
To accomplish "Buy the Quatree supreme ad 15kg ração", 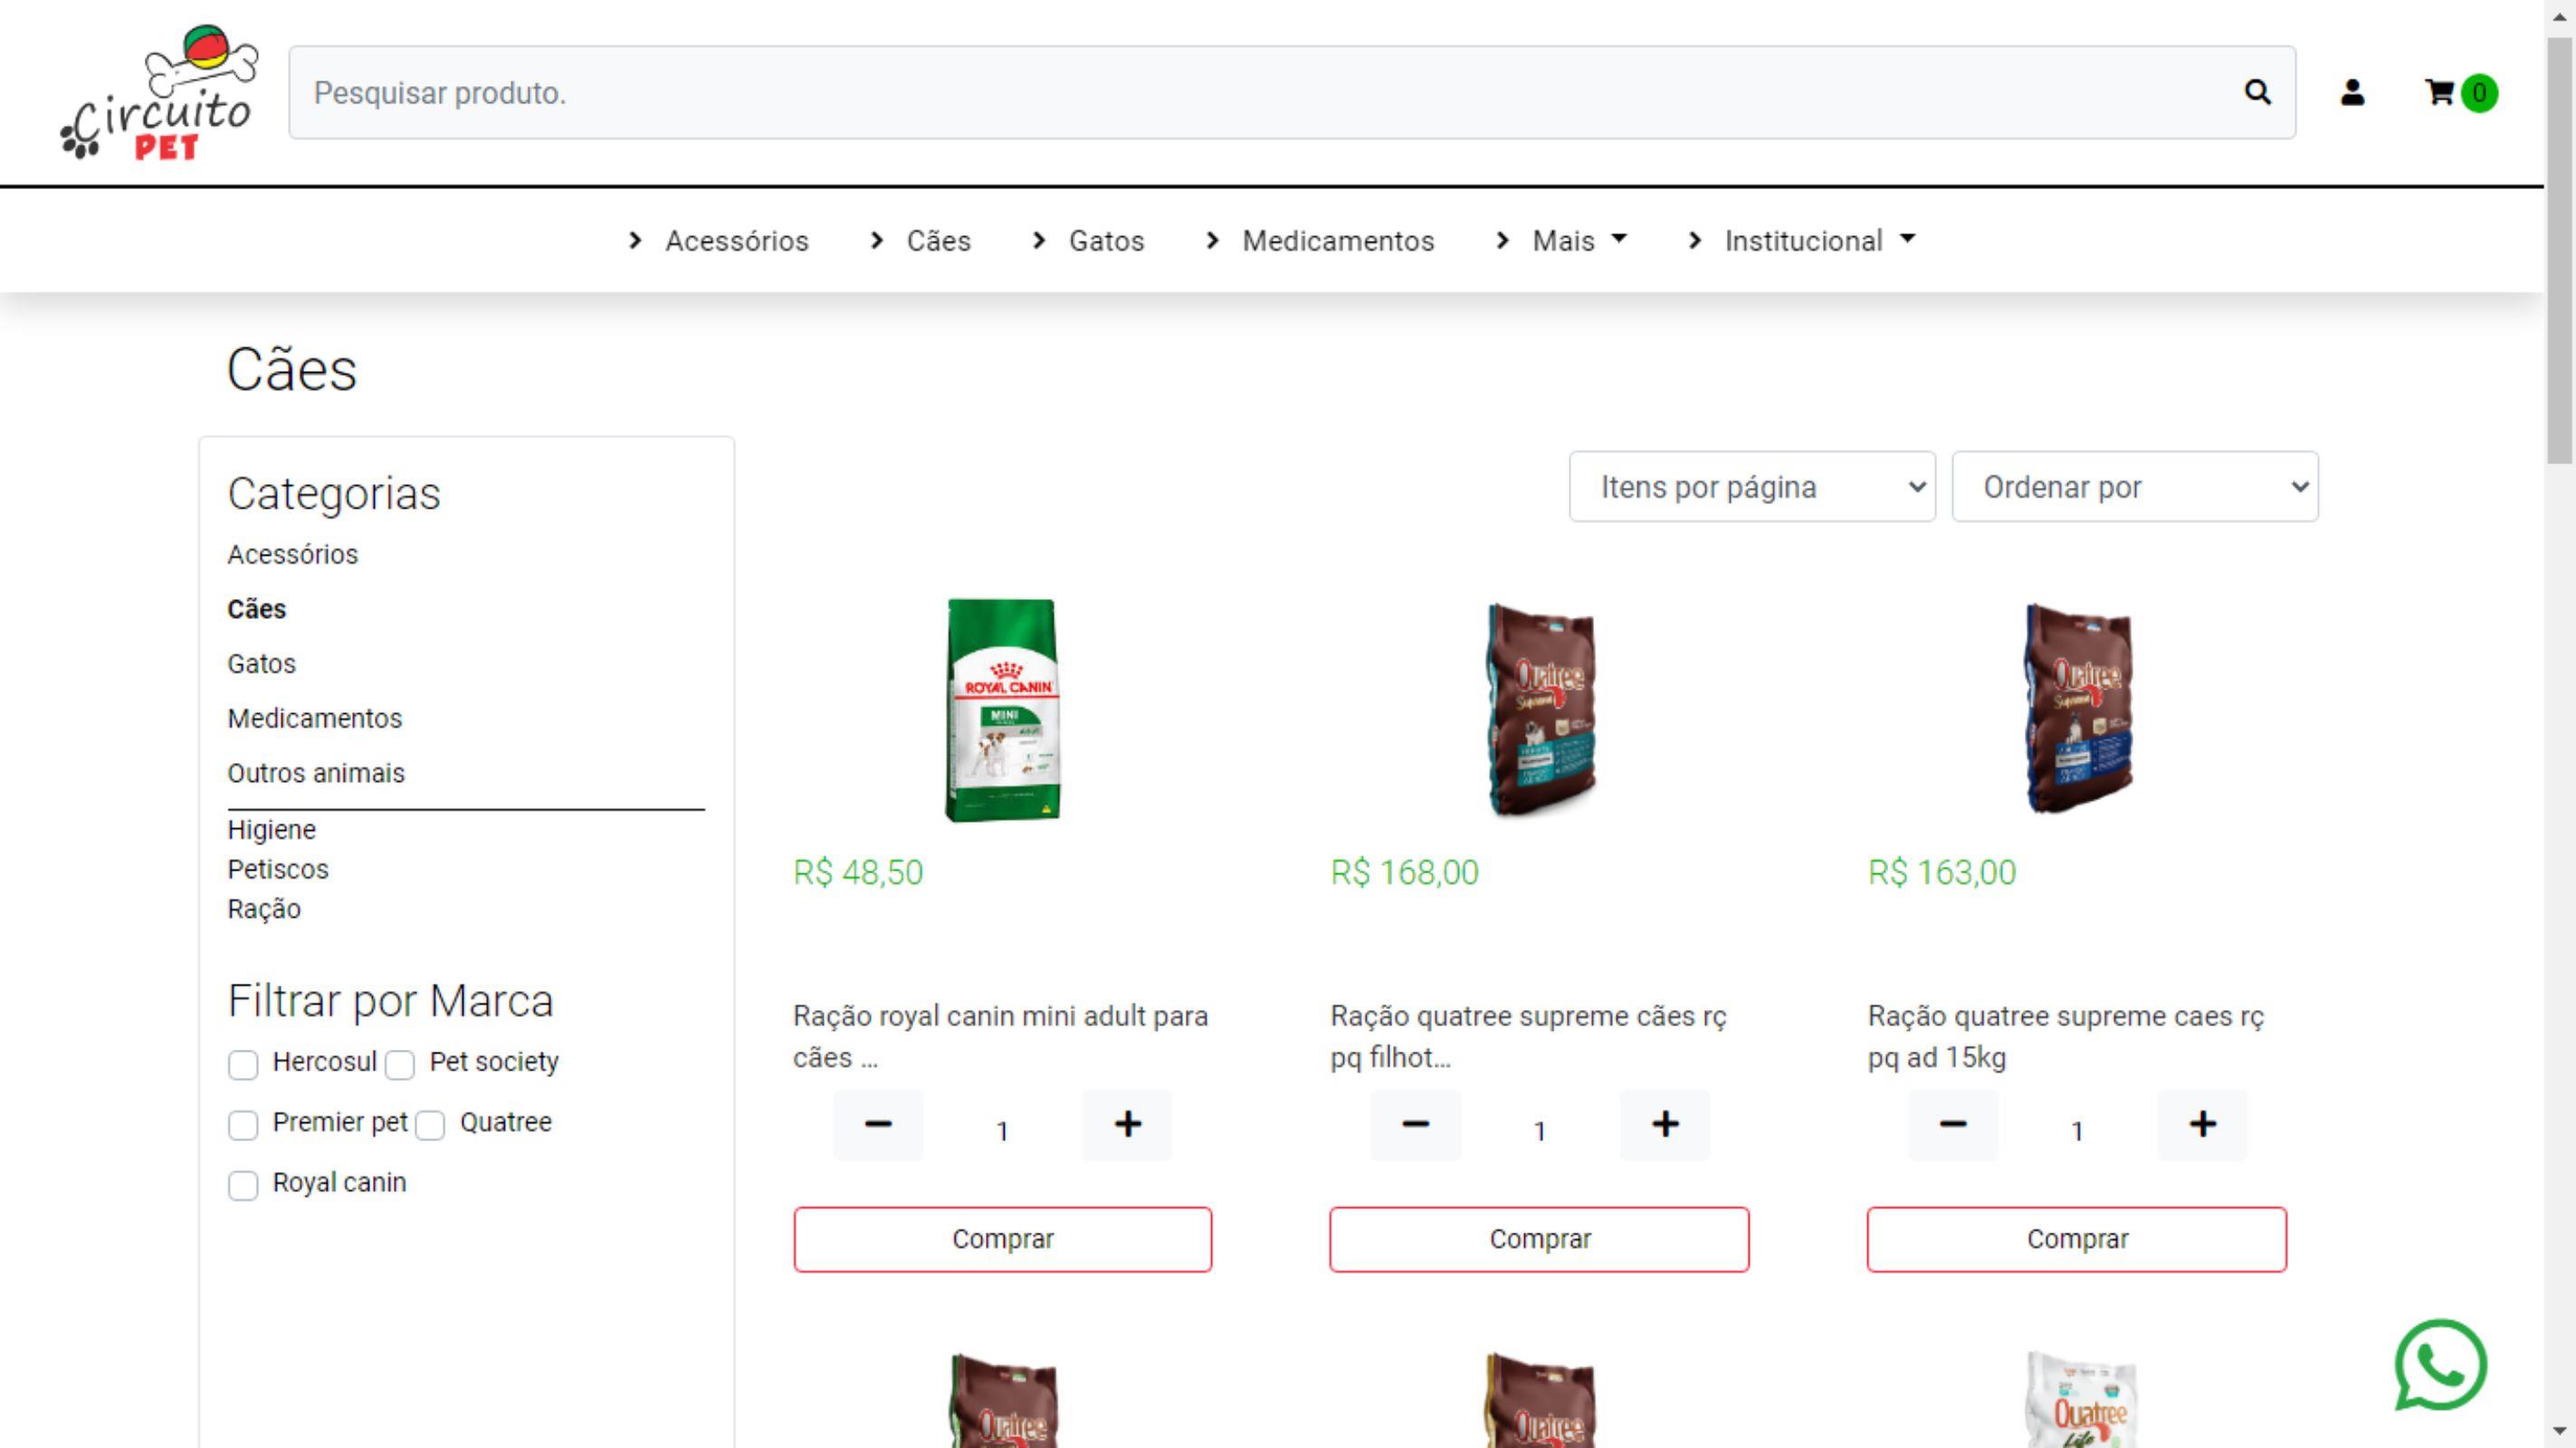I will (2077, 1238).
